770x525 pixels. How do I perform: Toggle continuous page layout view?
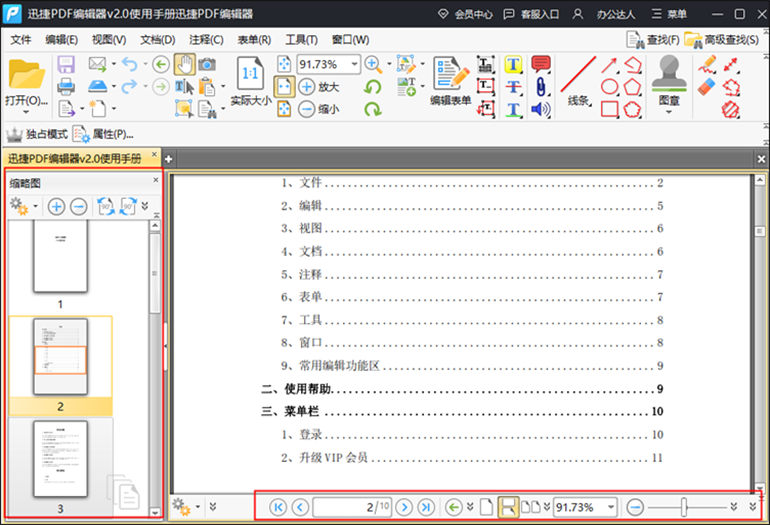[508, 507]
